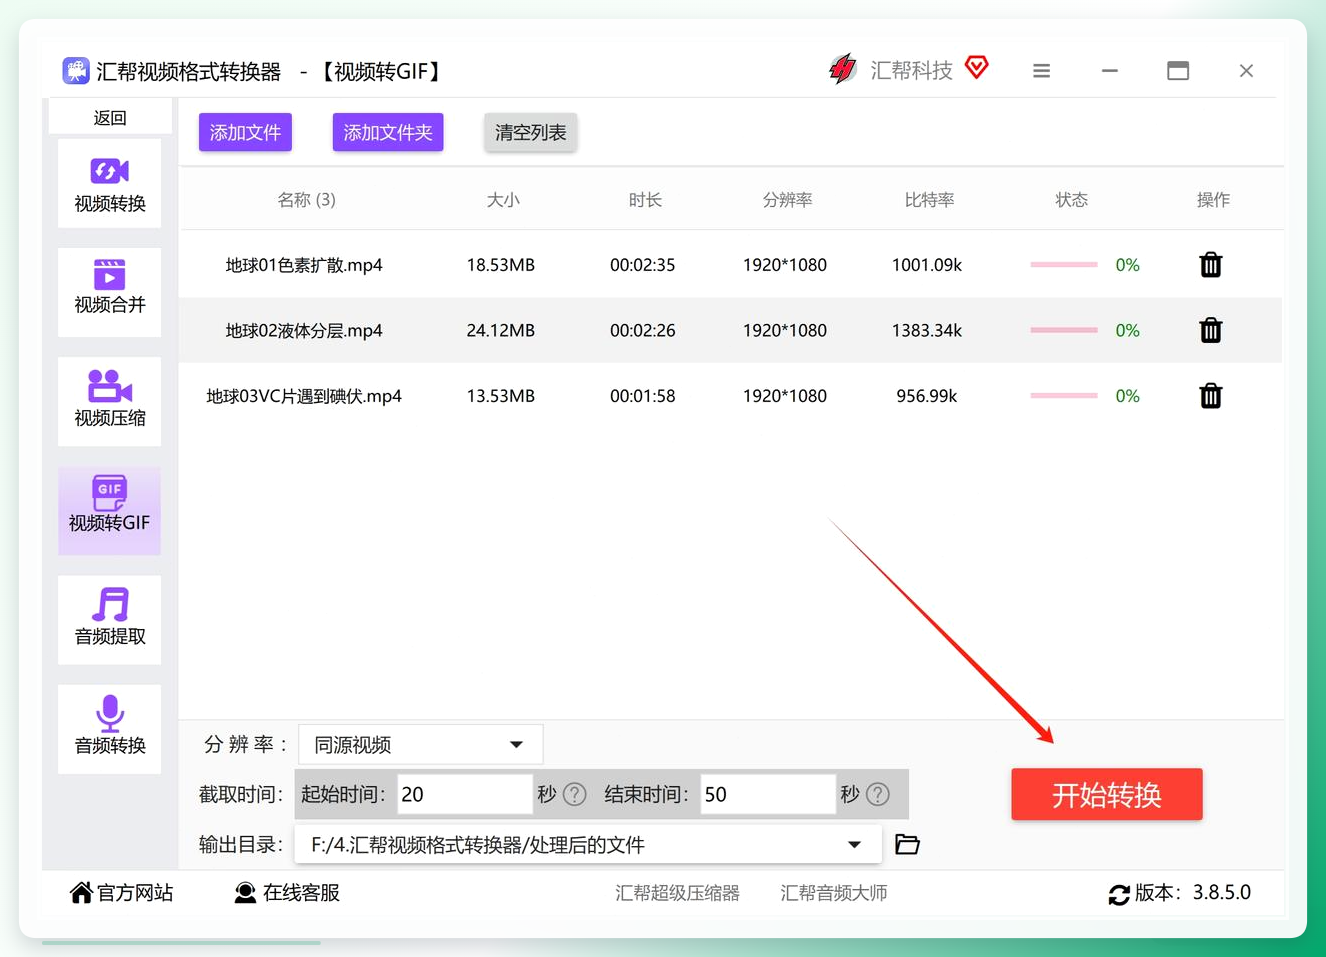Remove 地球03VC片遇到碘伏.mp4 using trash icon

[x=1211, y=396]
